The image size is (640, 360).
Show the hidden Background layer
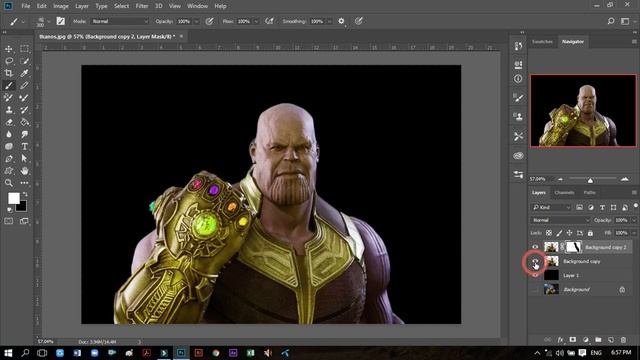pyautogui.click(x=535, y=290)
